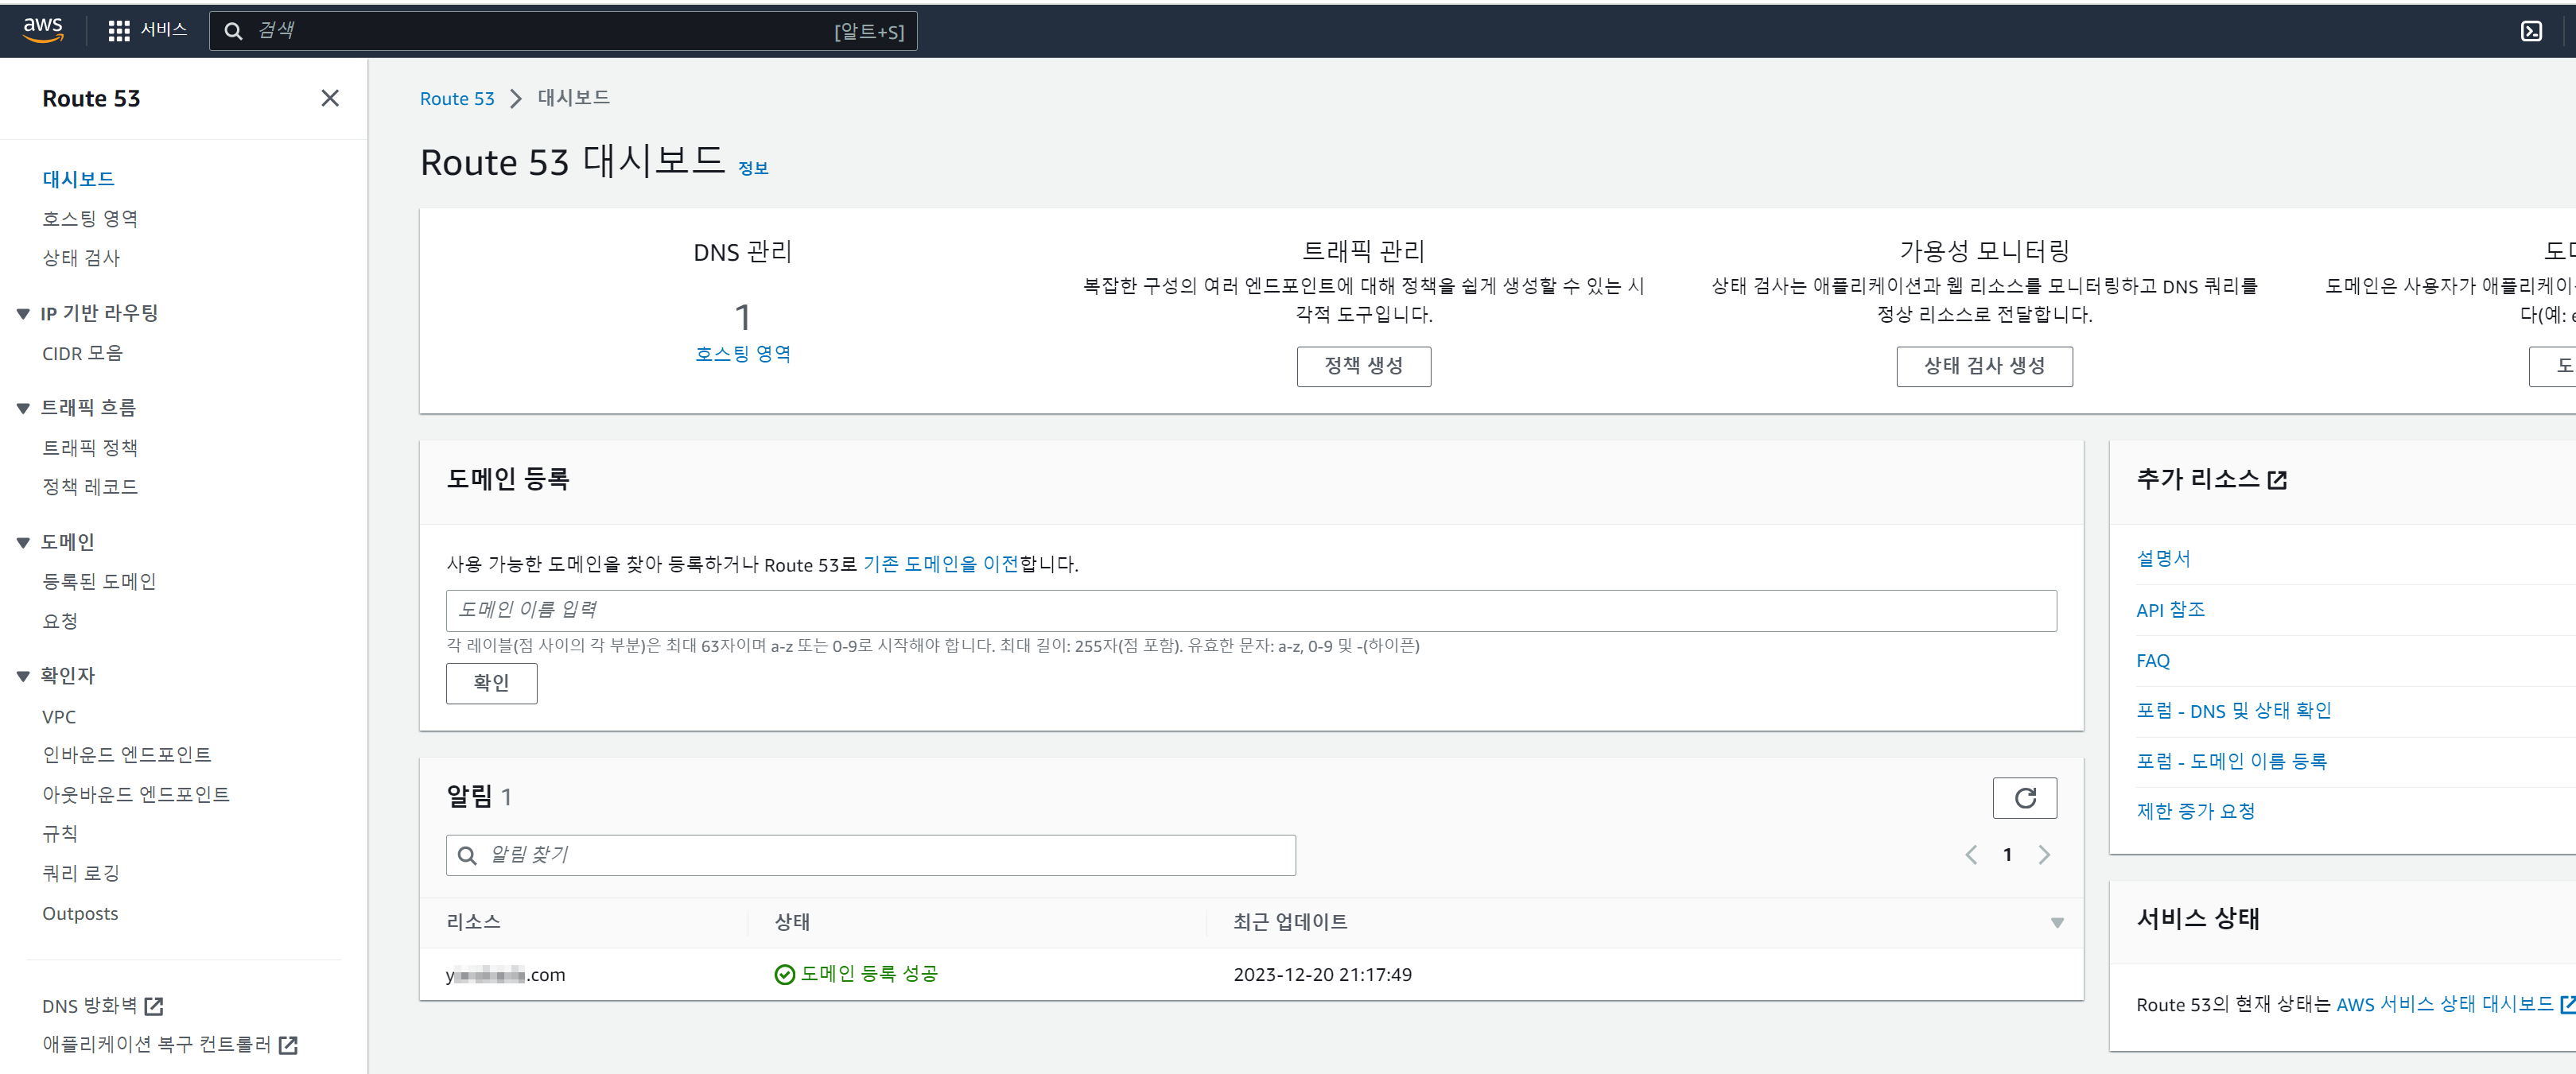The image size is (2576, 1074).
Task: Open 호스팅 영역 in sidebar
Action: (89, 218)
